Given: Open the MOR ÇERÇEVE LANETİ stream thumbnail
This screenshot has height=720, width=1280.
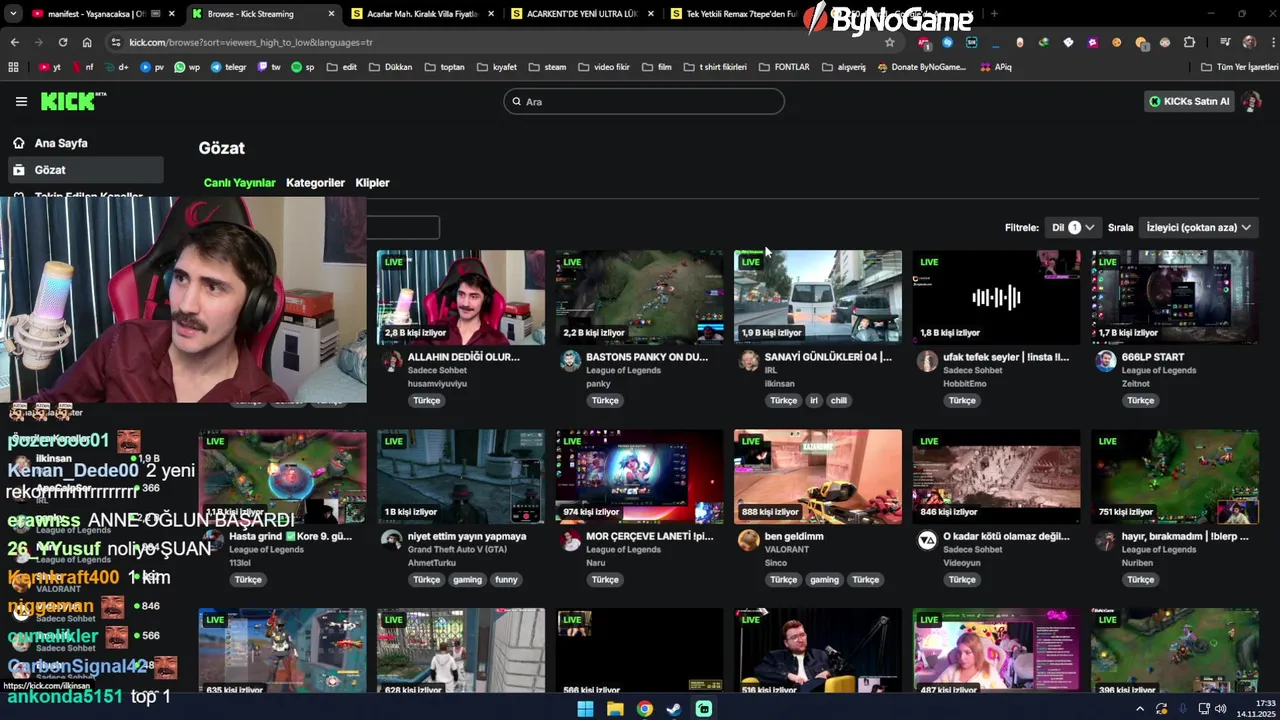Looking at the screenshot, I should 639,477.
